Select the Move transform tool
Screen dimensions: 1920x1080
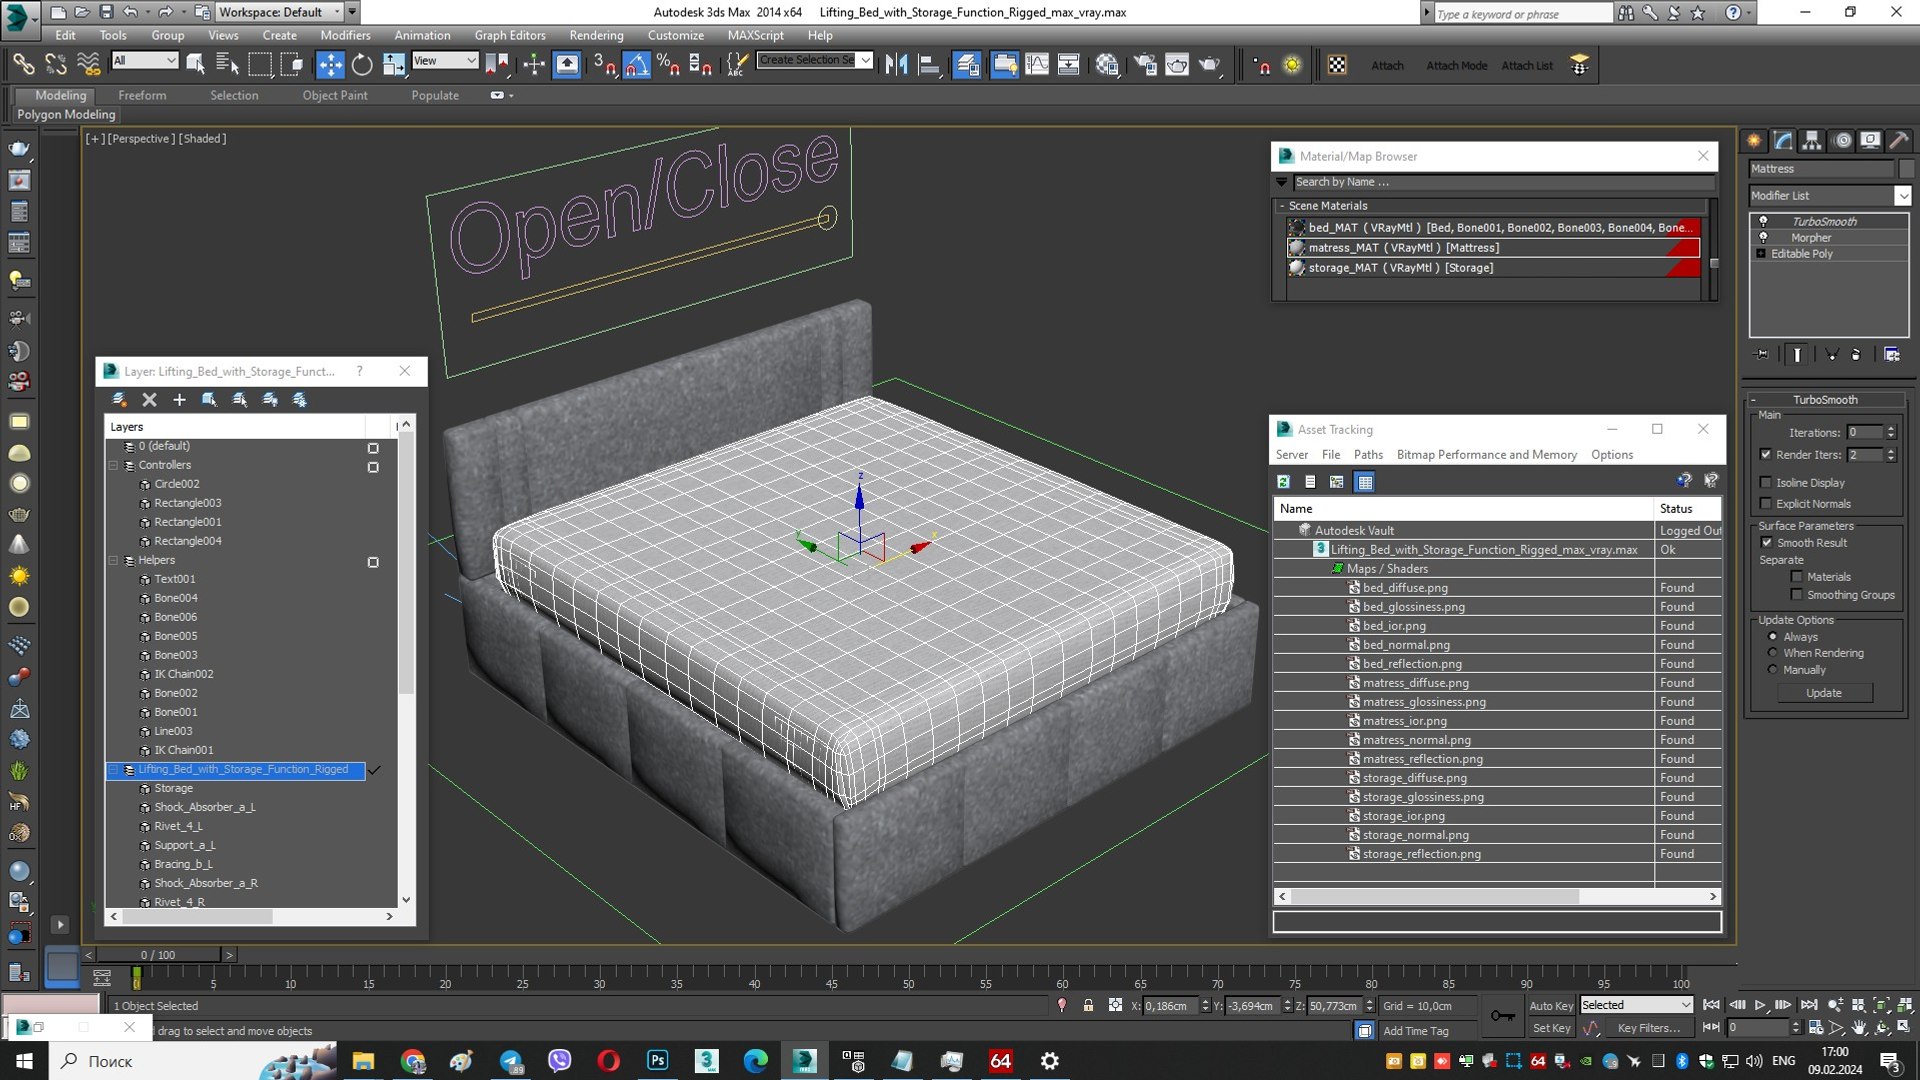click(330, 65)
